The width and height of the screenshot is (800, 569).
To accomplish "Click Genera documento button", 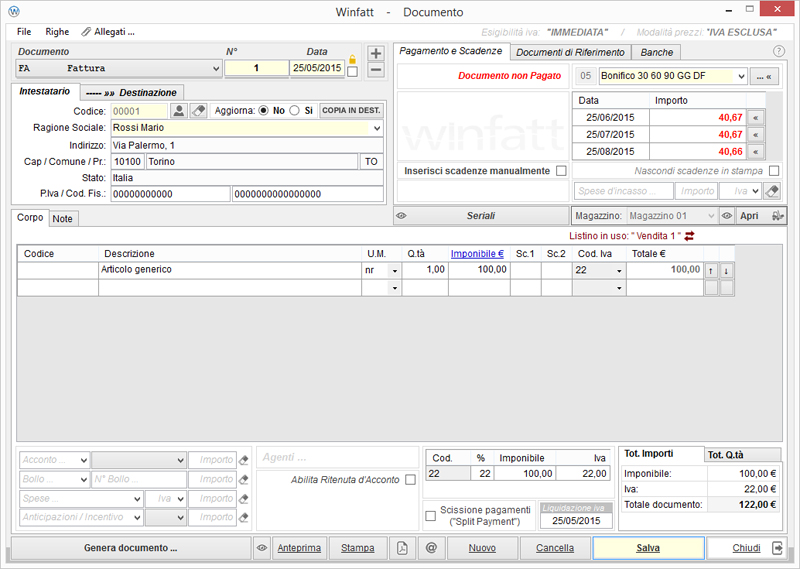I will coord(131,548).
